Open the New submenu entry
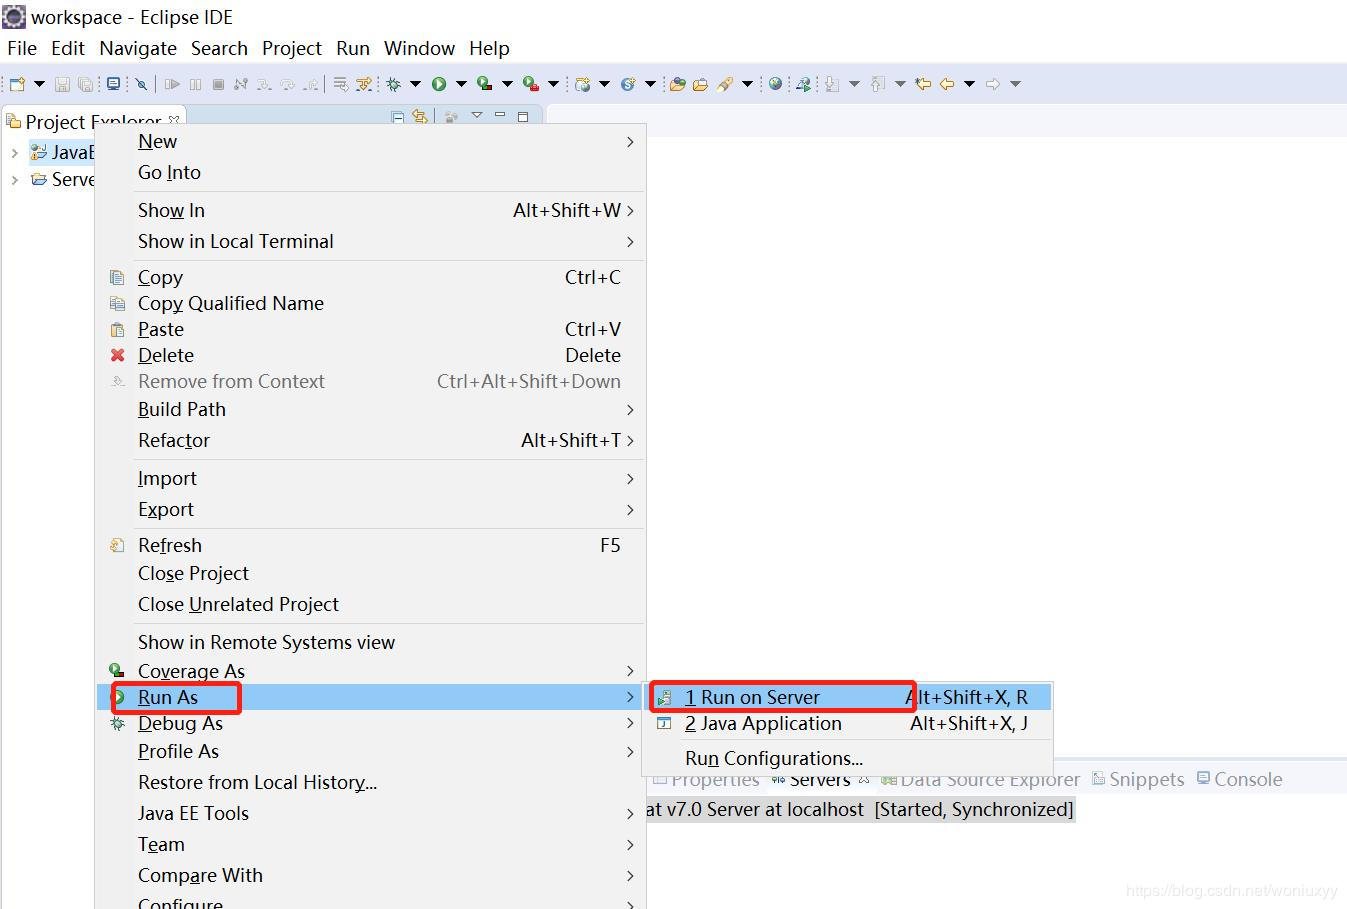 click(371, 142)
